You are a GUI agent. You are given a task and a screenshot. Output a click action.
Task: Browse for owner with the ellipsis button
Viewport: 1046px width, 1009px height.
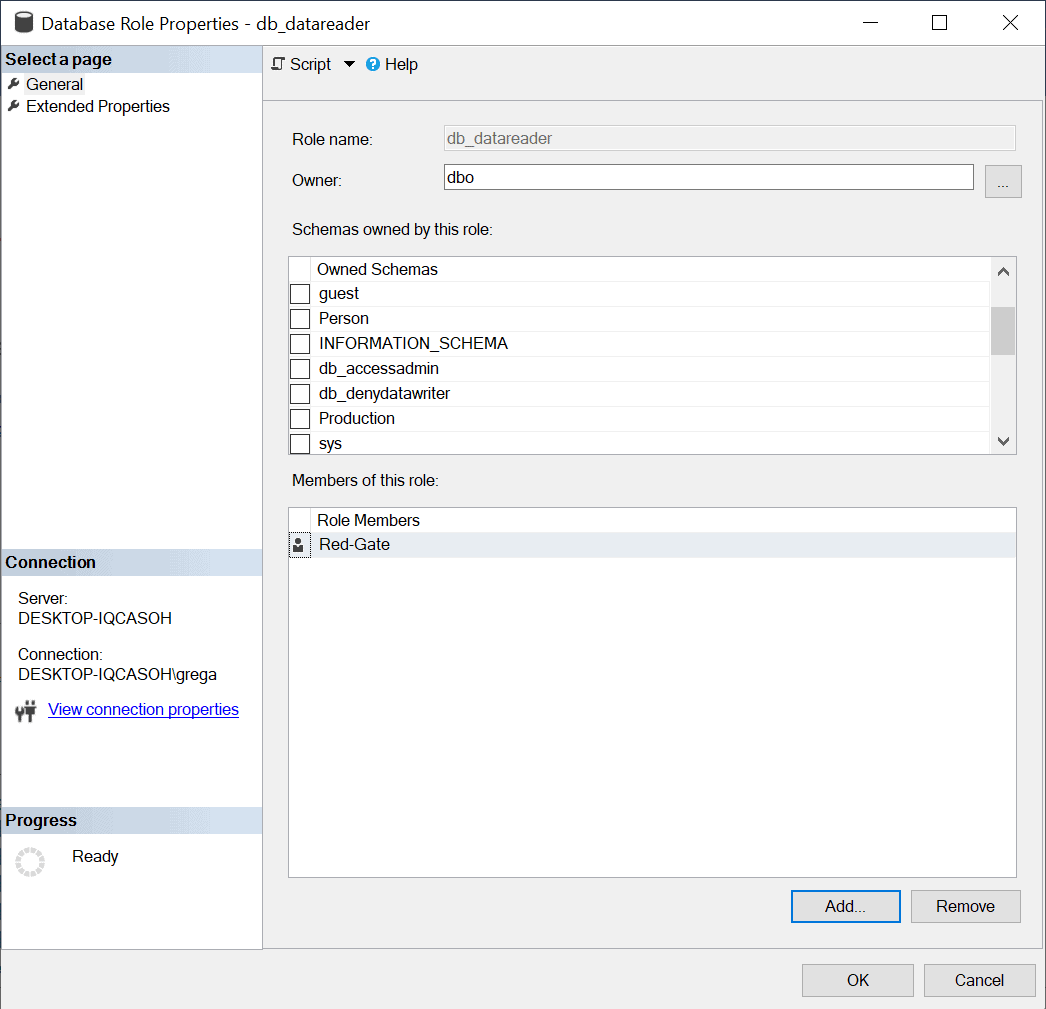tap(1003, 181)
